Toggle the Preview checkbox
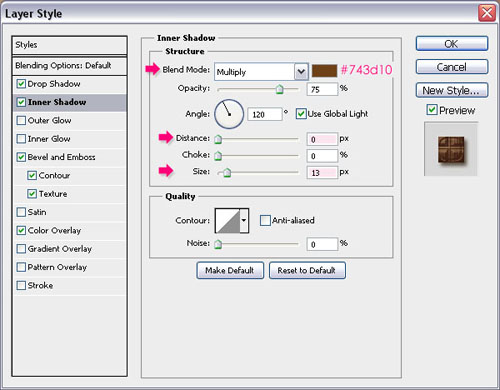Viewport: 500px width, 390px height. [432, 110]
